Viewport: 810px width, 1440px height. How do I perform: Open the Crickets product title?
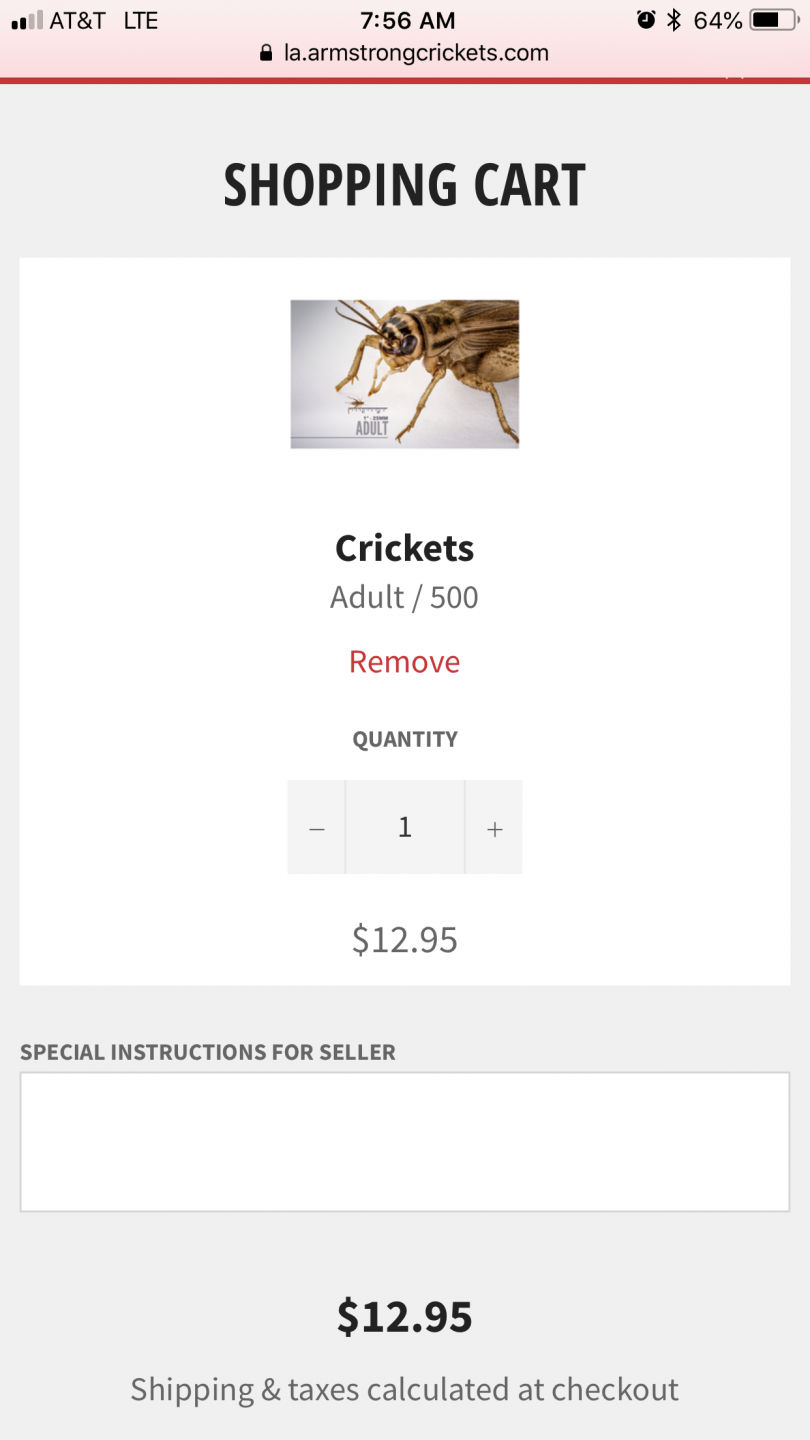(404, 548)
